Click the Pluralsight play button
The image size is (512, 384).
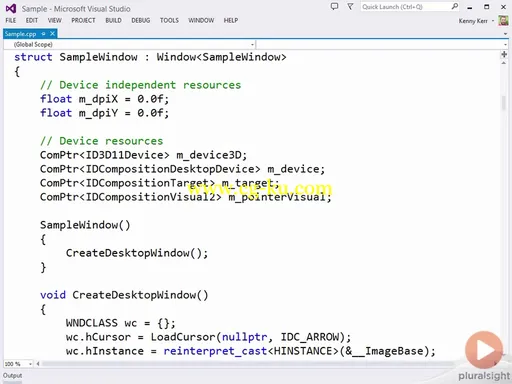point(484,350)
